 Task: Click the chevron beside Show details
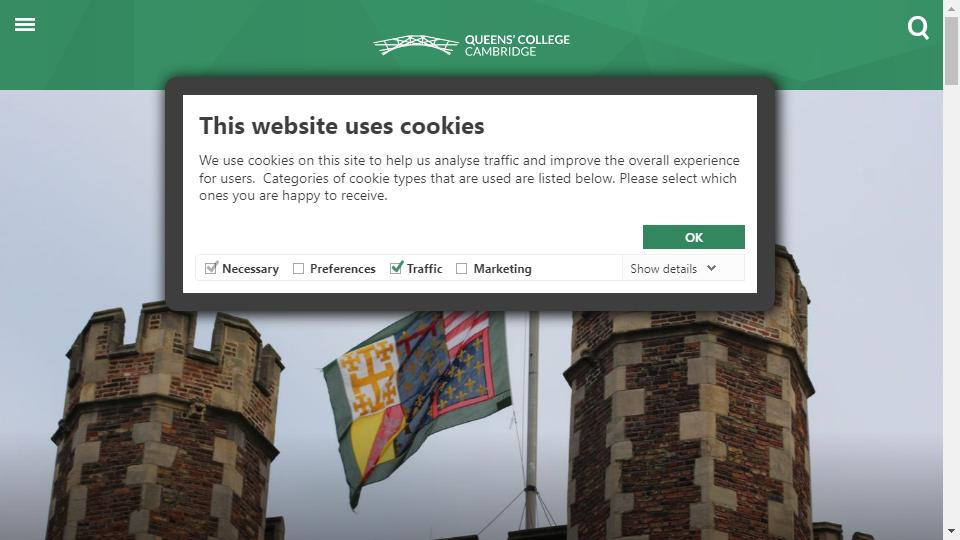click(711, 268)
